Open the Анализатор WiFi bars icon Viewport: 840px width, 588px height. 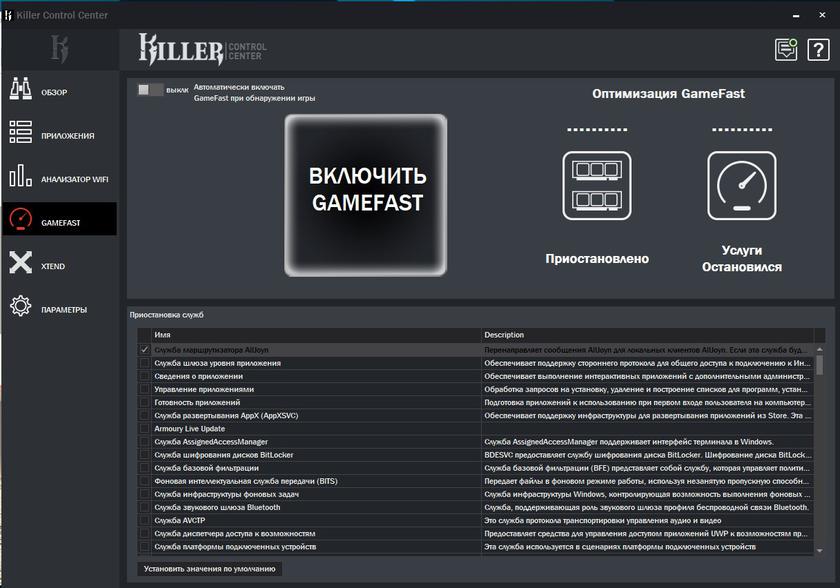pyautogui.click(x=21, y=177)
